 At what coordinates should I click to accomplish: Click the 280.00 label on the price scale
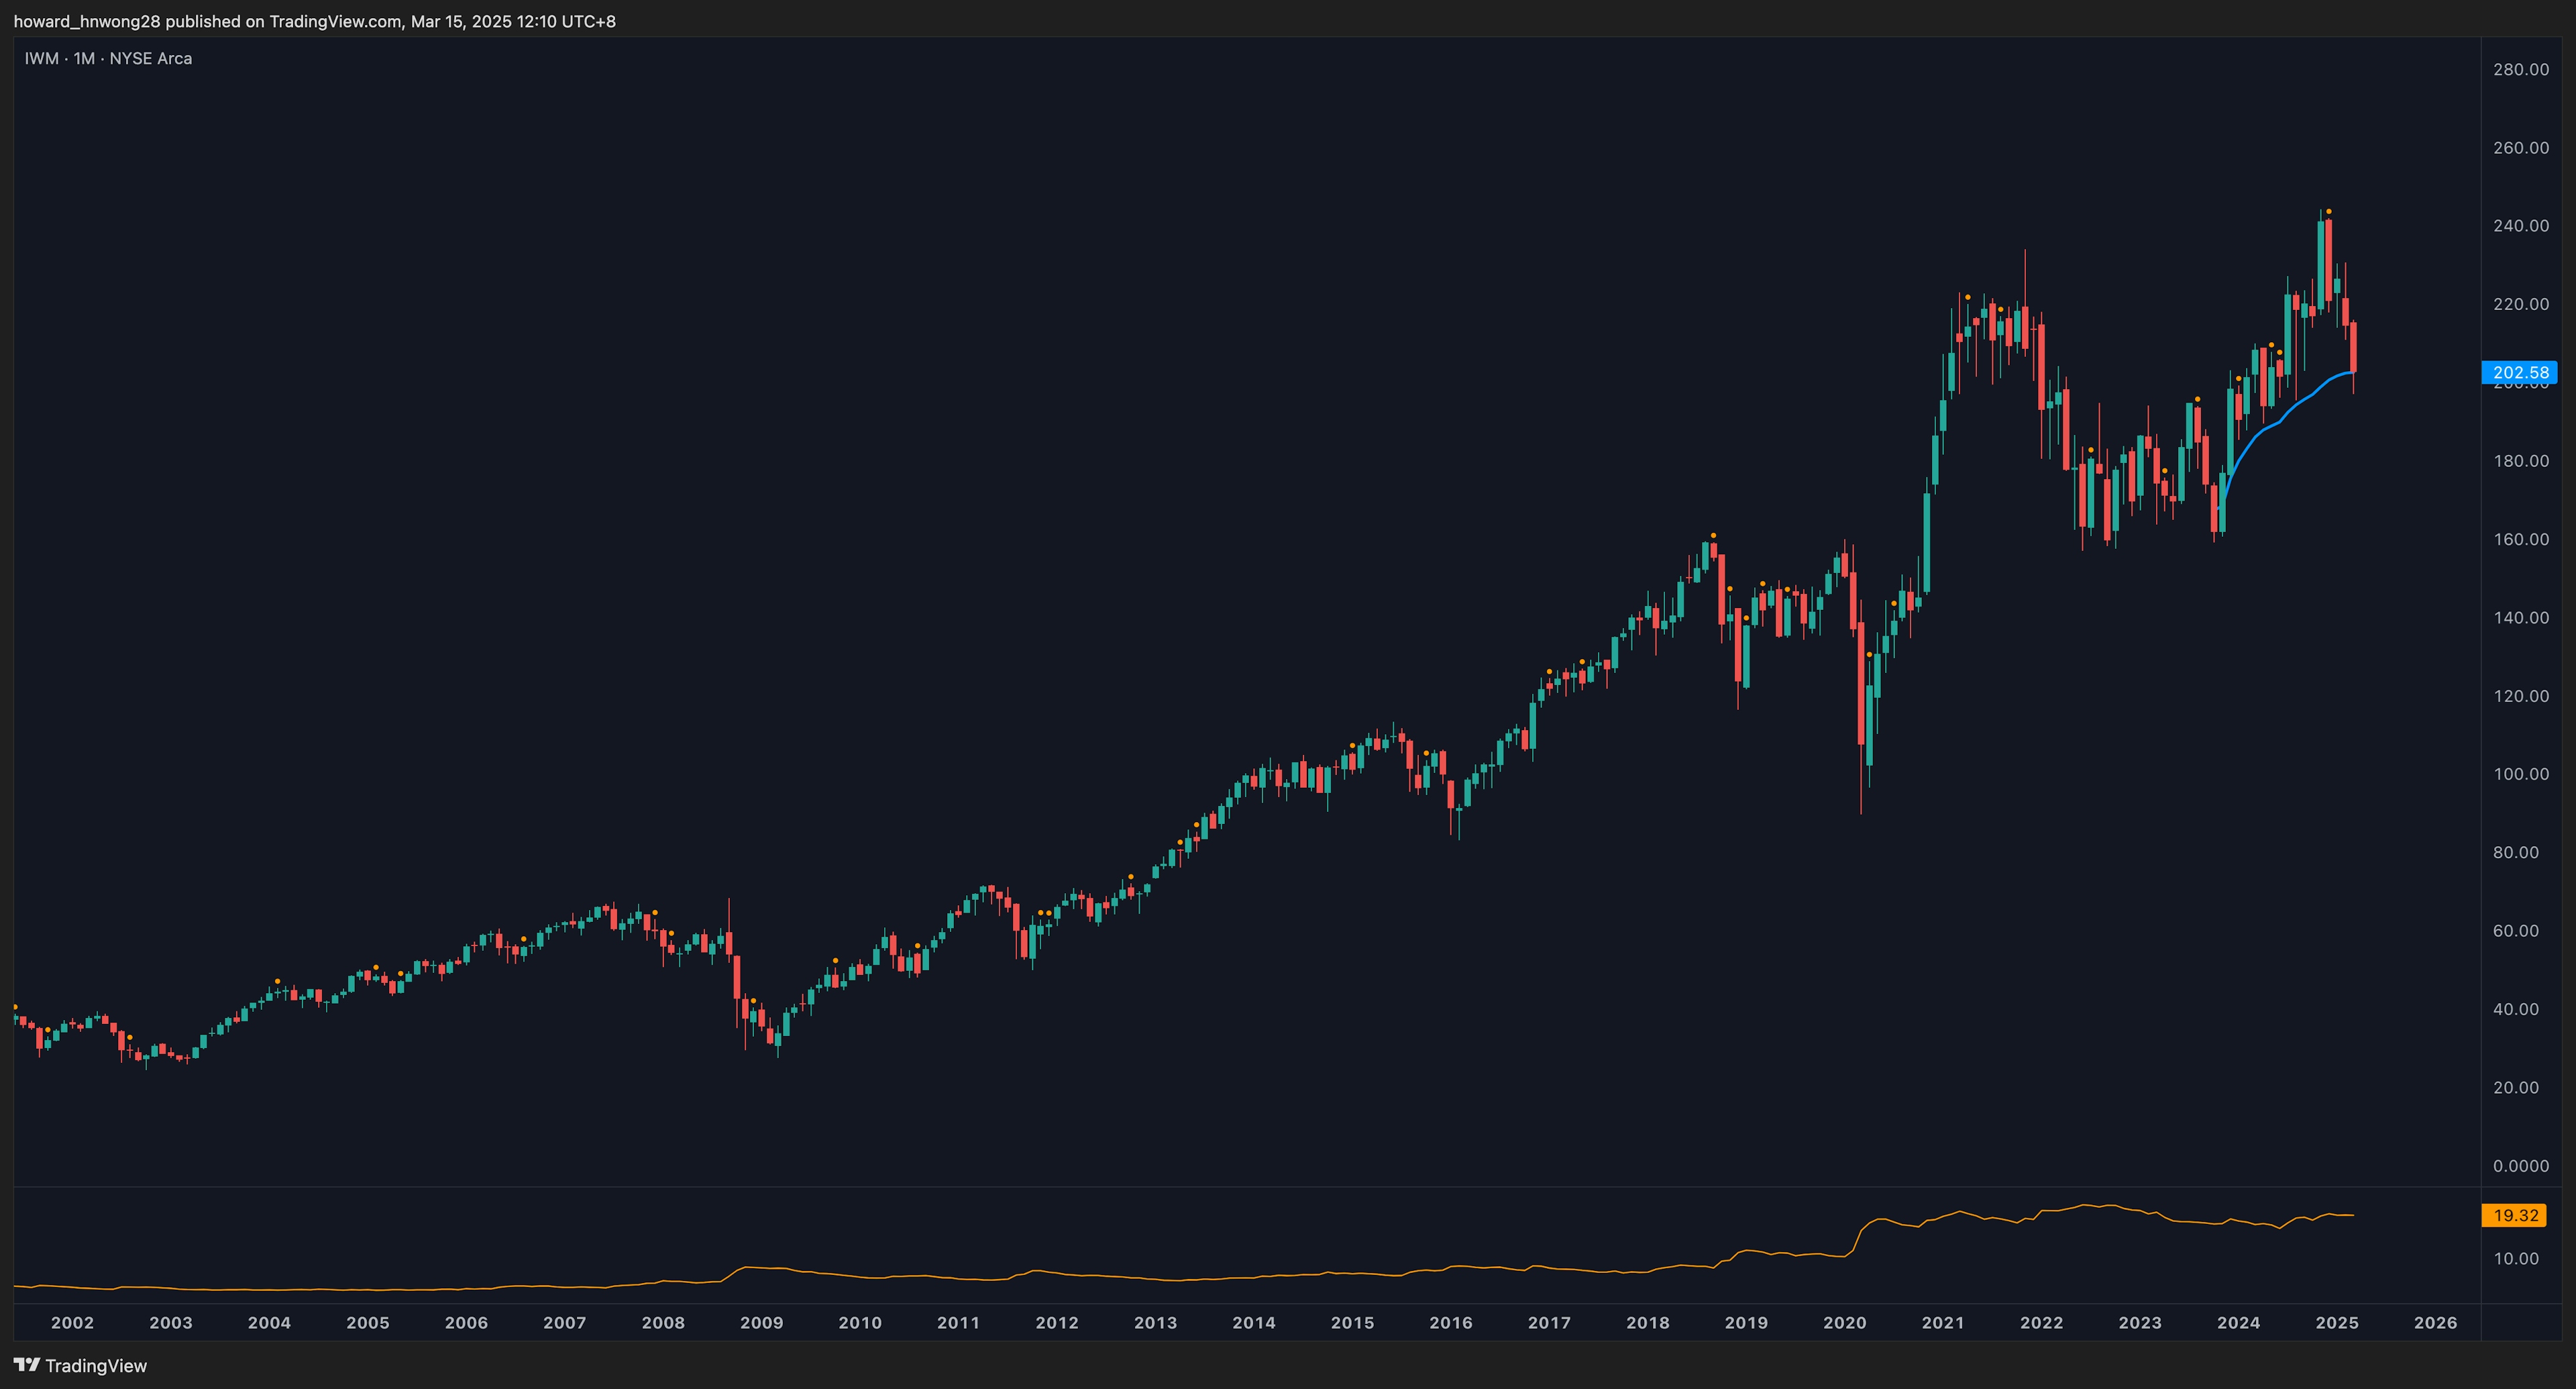pos(2520,69)
